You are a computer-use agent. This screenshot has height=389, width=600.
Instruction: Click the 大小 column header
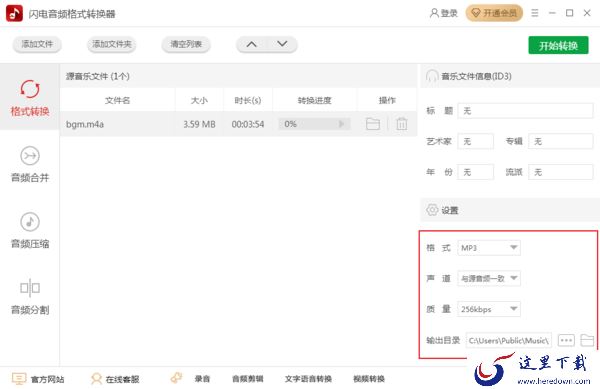[x=199, y=100]
